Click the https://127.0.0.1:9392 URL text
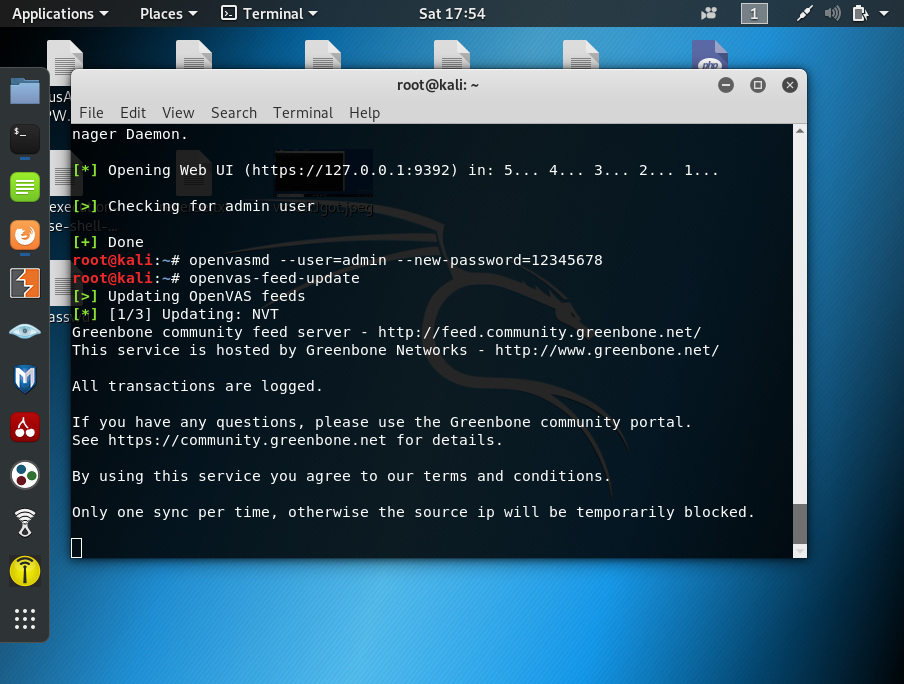 (351, 170)
